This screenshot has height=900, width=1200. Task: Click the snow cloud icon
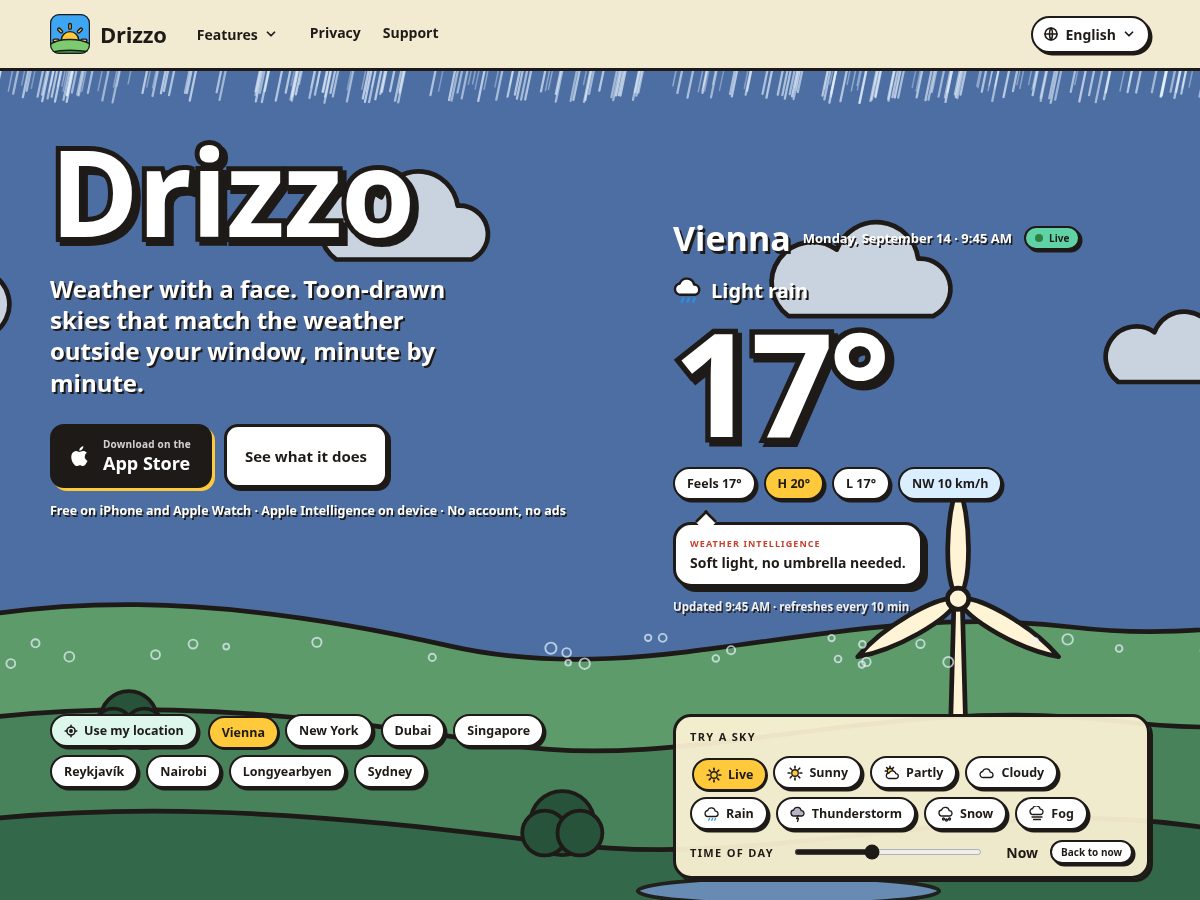(946, 814)
